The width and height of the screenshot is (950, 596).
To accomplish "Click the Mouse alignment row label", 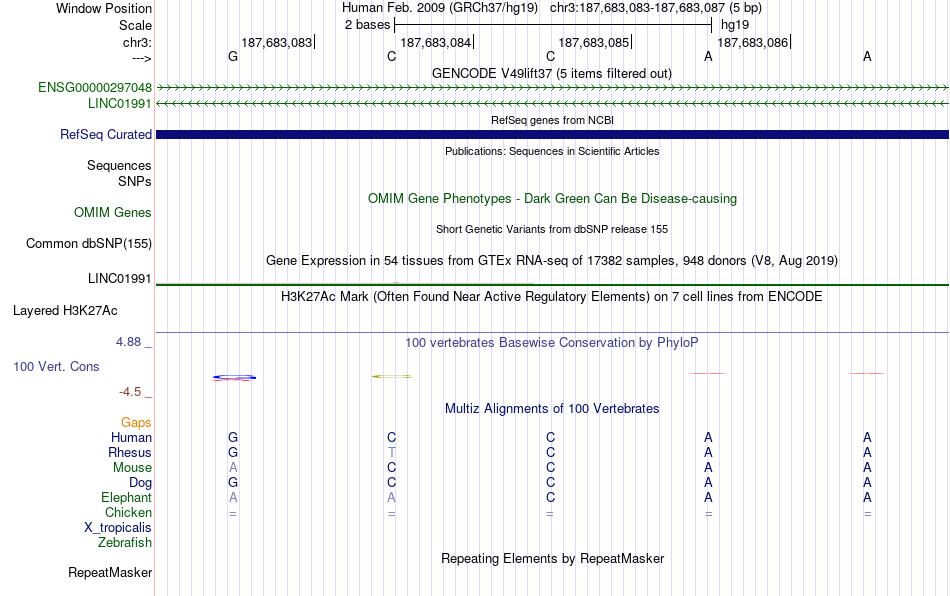I will (x=132, y=468).
